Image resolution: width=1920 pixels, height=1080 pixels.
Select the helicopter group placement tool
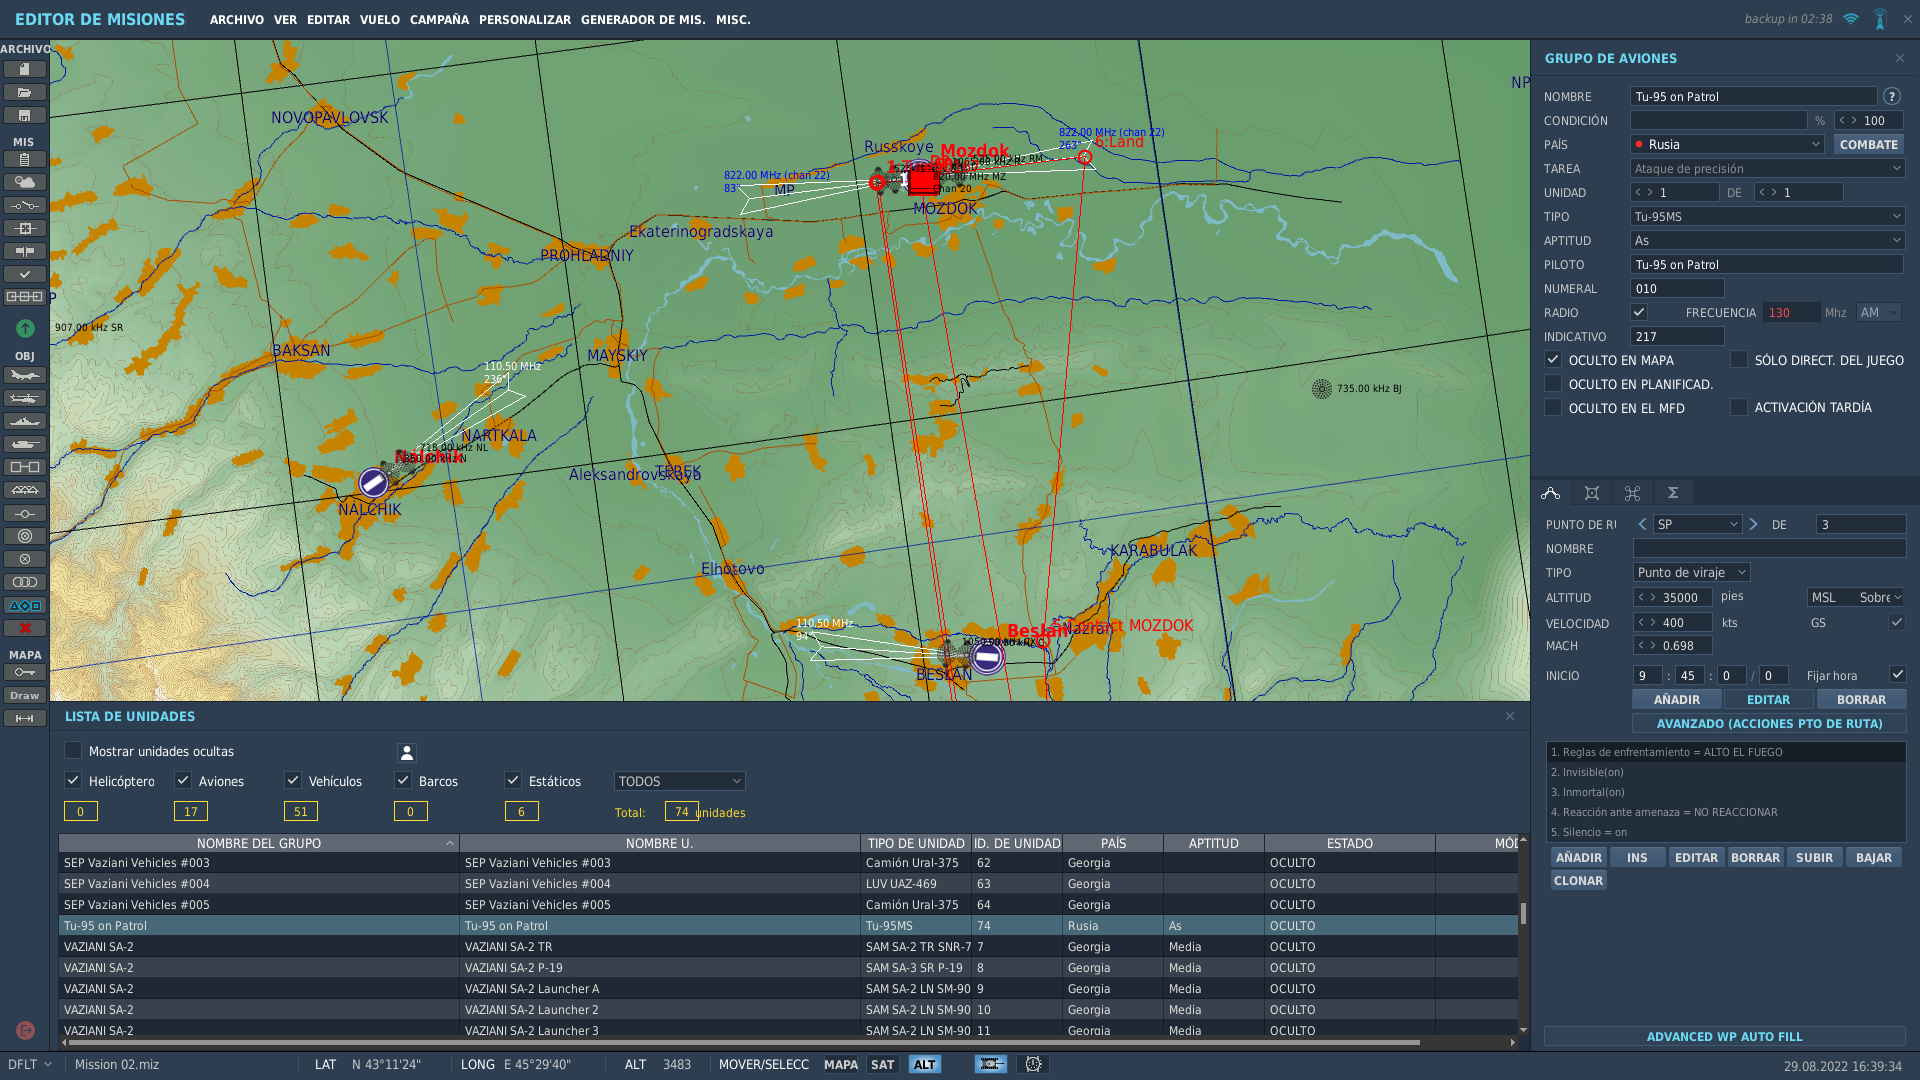(x=25, y=398)
